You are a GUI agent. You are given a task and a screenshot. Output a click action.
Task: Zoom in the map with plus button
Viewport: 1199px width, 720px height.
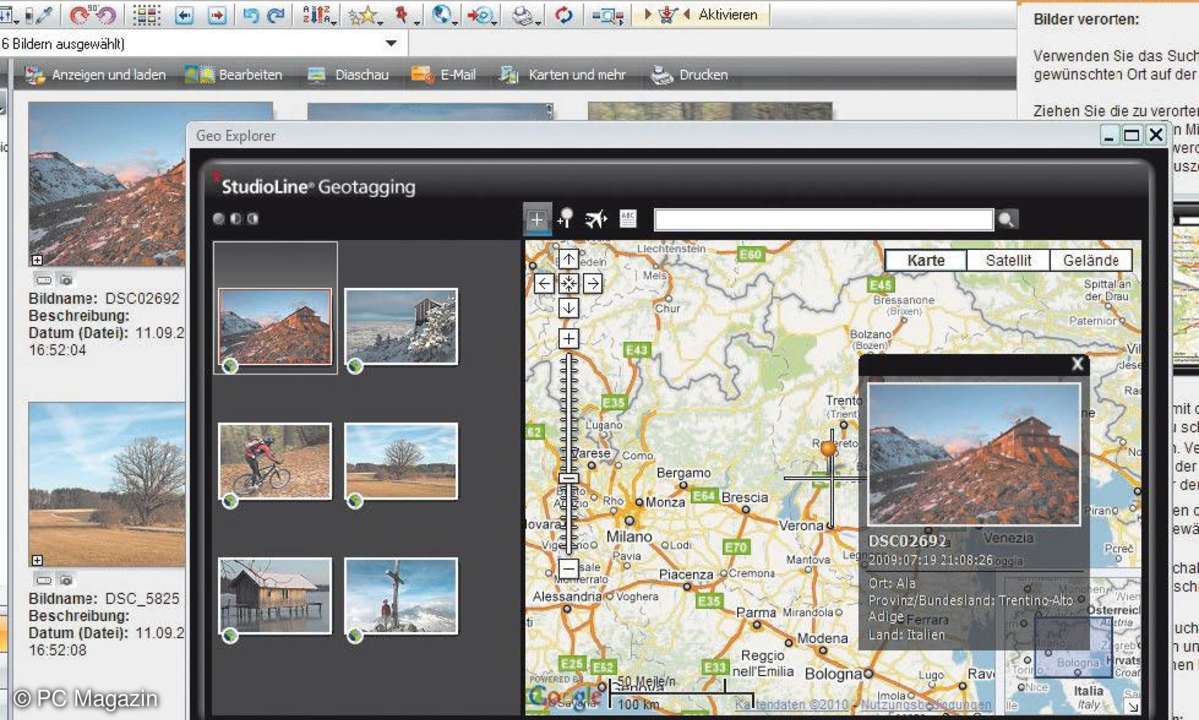point(568,339)
